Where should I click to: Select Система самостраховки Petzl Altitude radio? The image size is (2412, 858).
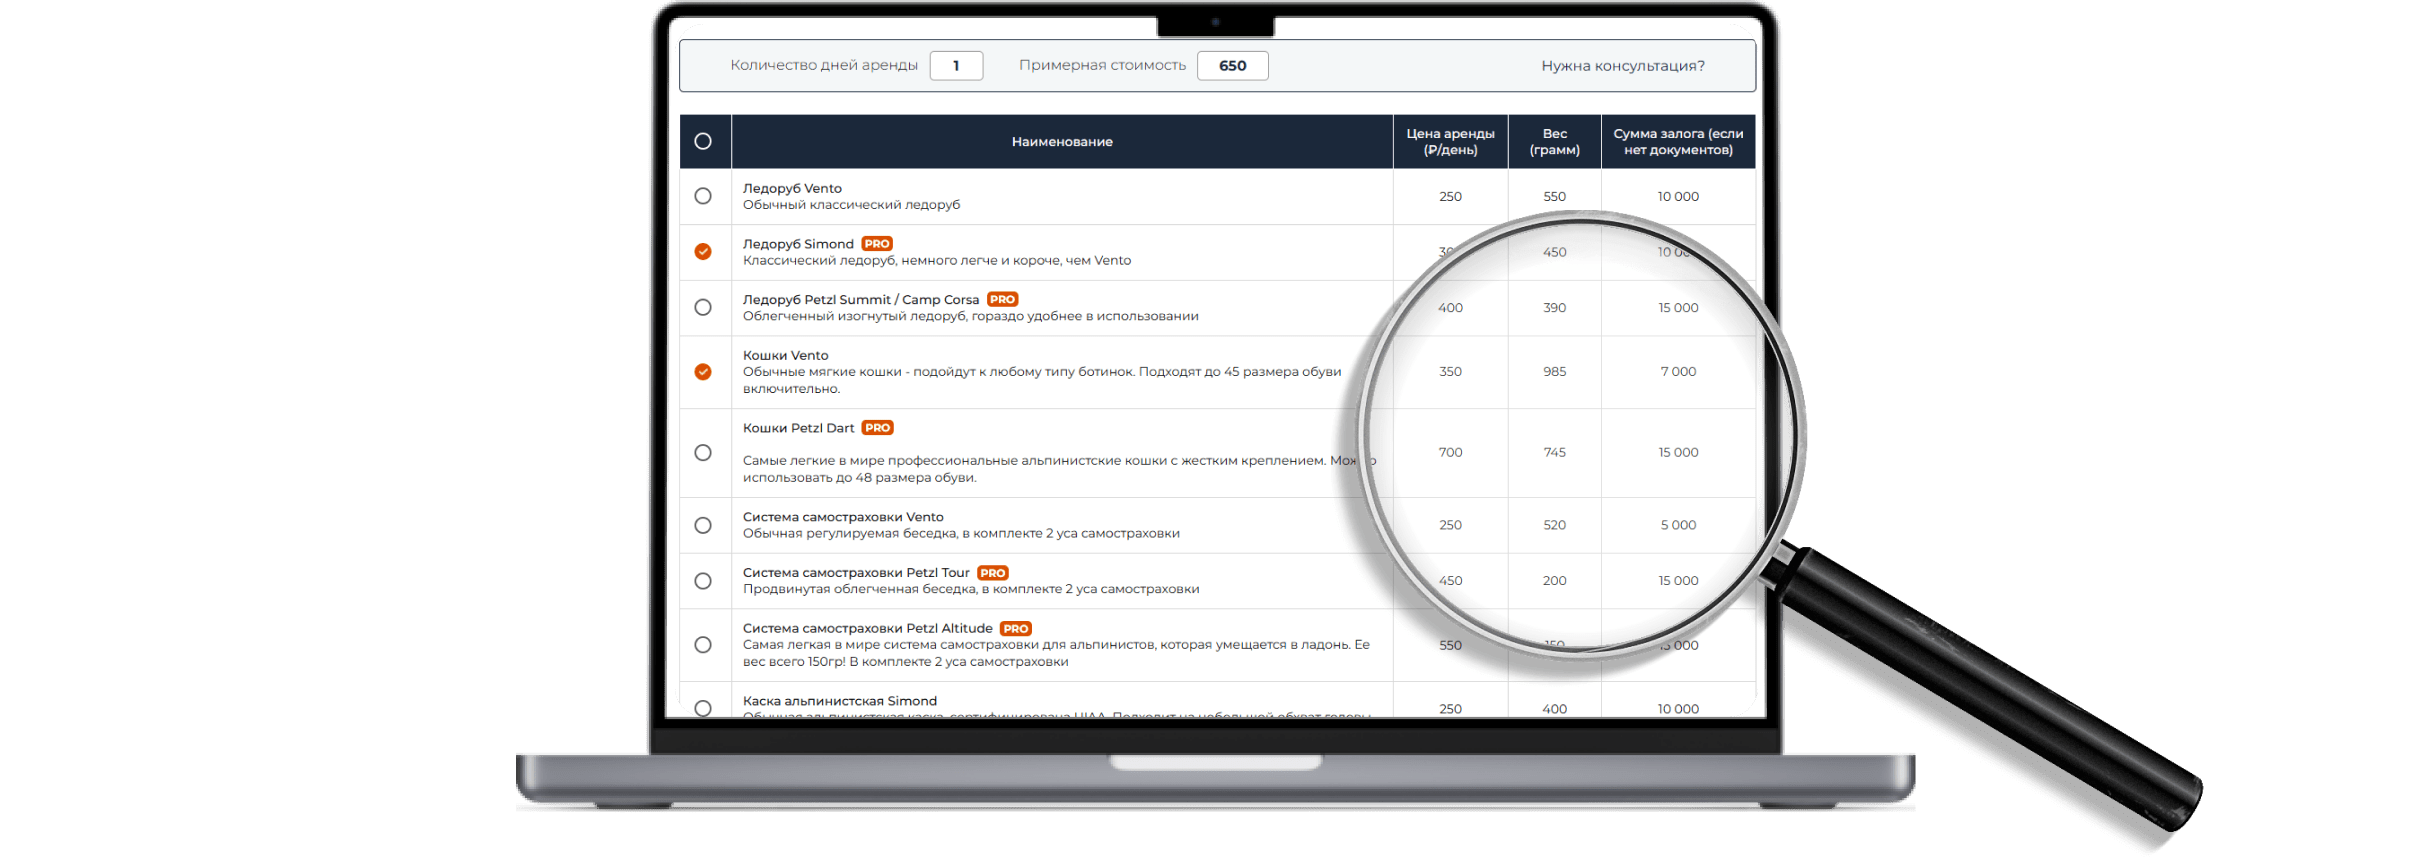pos(703,645)
